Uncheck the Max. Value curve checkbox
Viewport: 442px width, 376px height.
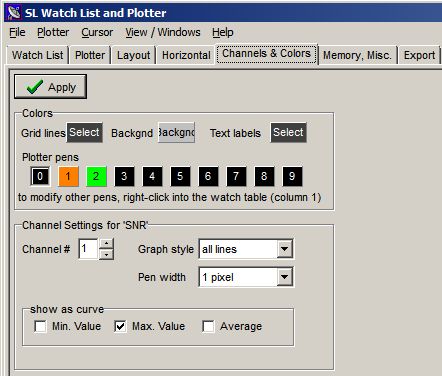pos(120,326)
